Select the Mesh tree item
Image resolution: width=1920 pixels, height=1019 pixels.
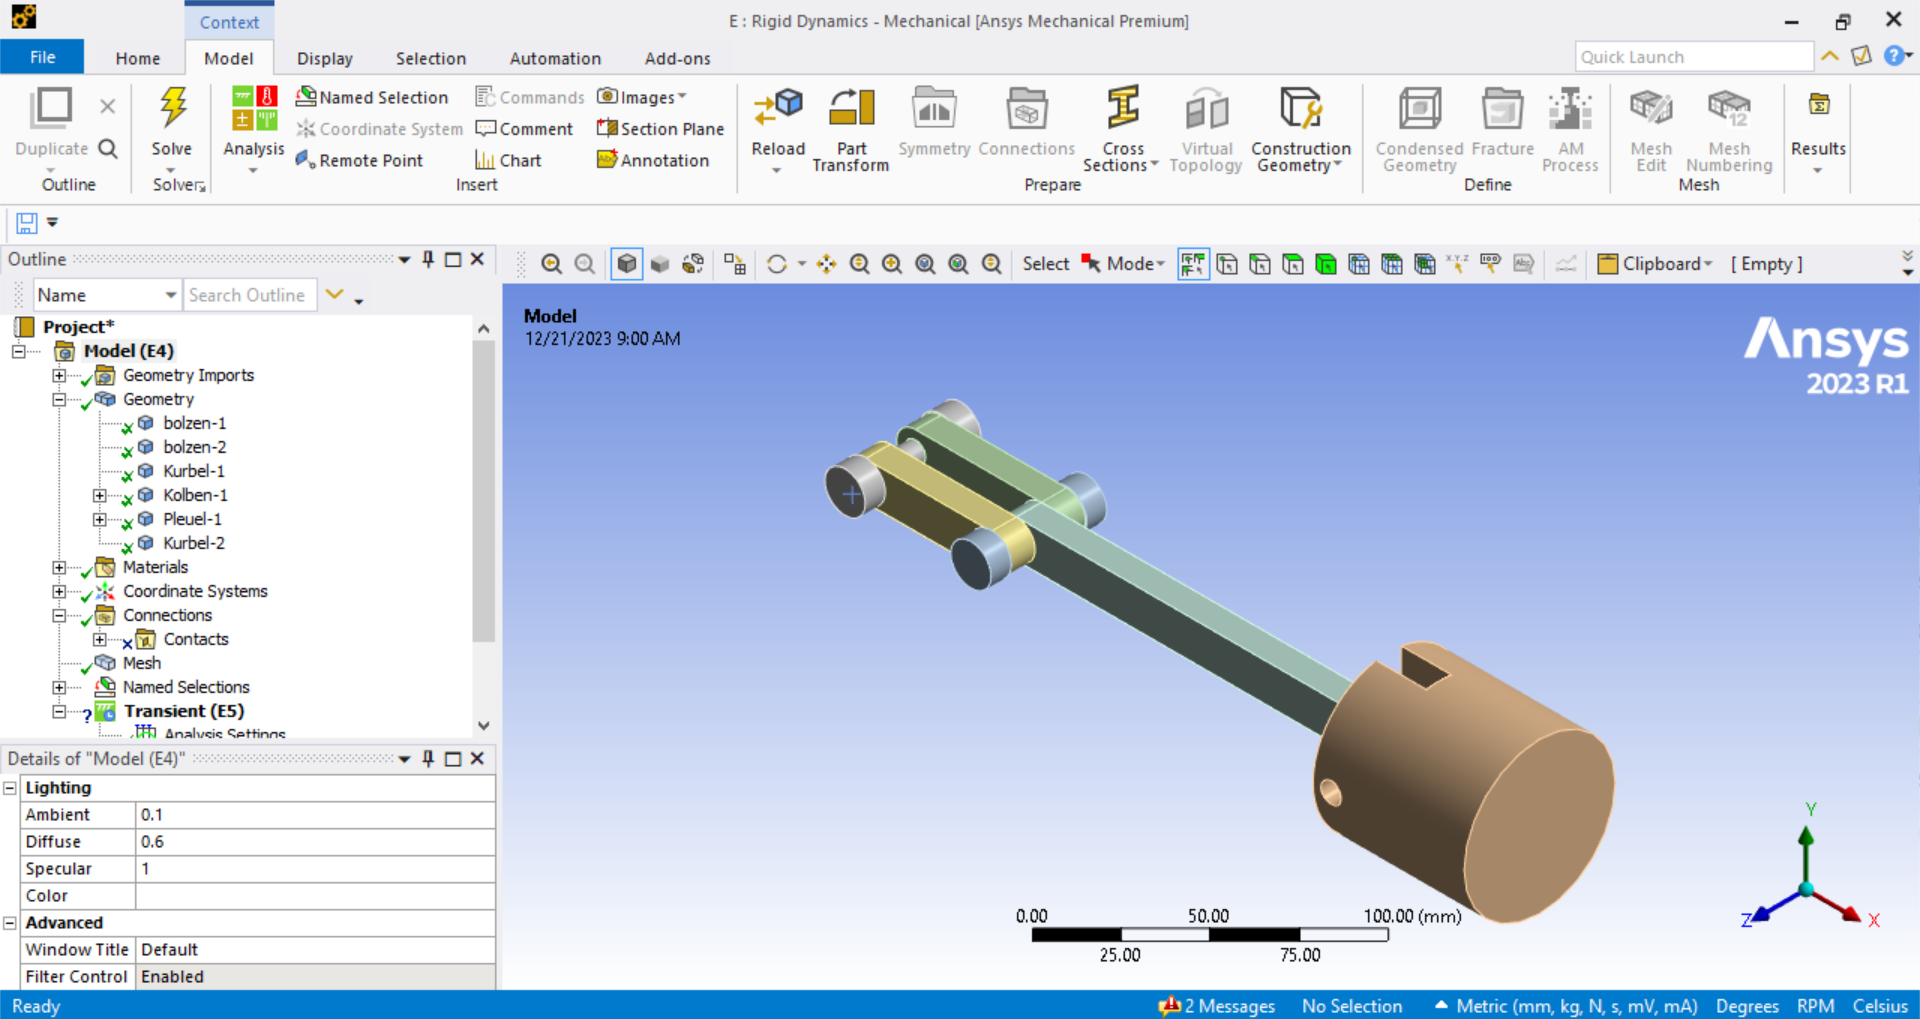pyautogui.click(x=141, y=663)
